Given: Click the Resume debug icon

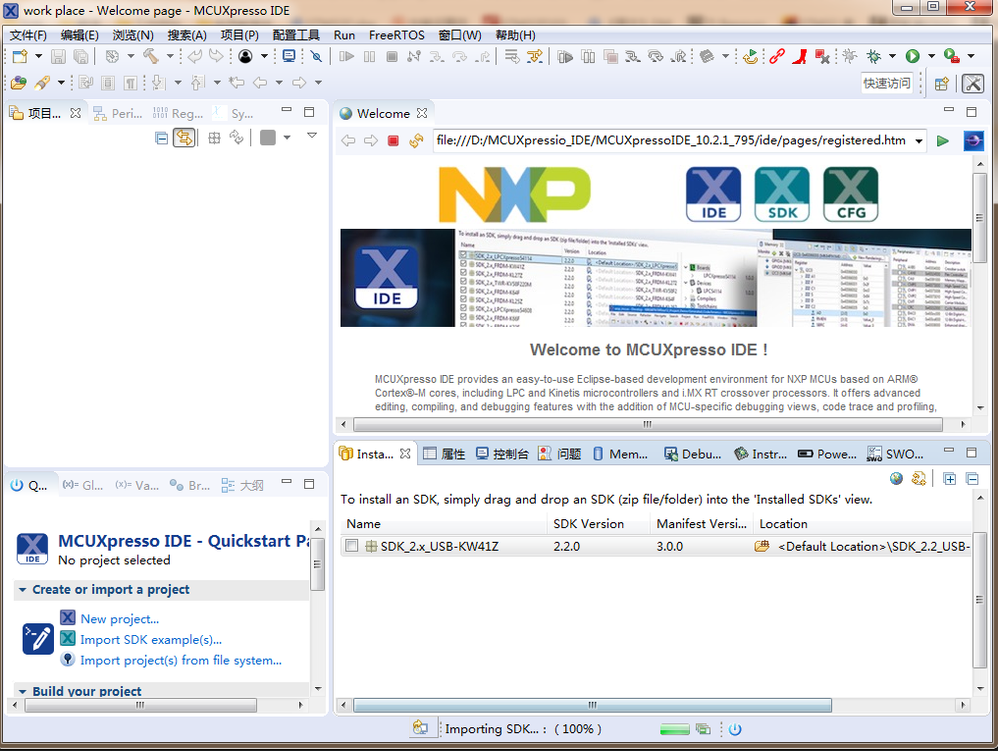Looking at the screenshot, I should [346, 57].
